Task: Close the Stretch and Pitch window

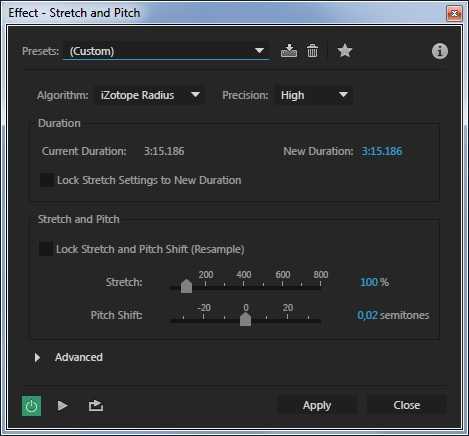Action: coord(454,14)
